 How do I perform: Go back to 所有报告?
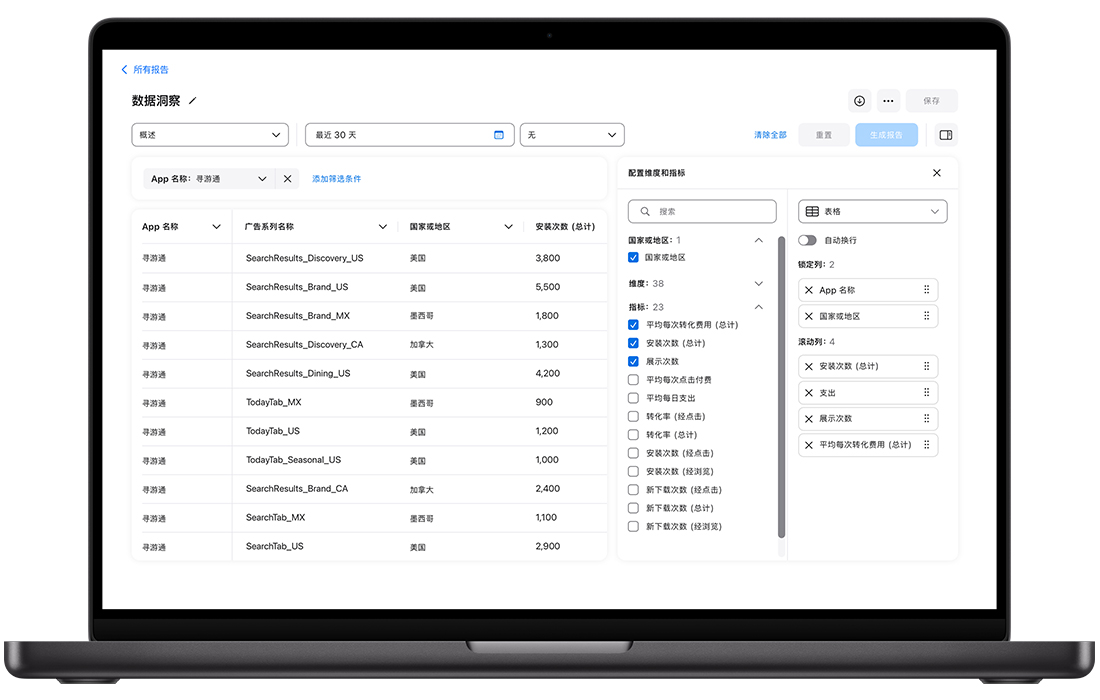tap(145, 70)
